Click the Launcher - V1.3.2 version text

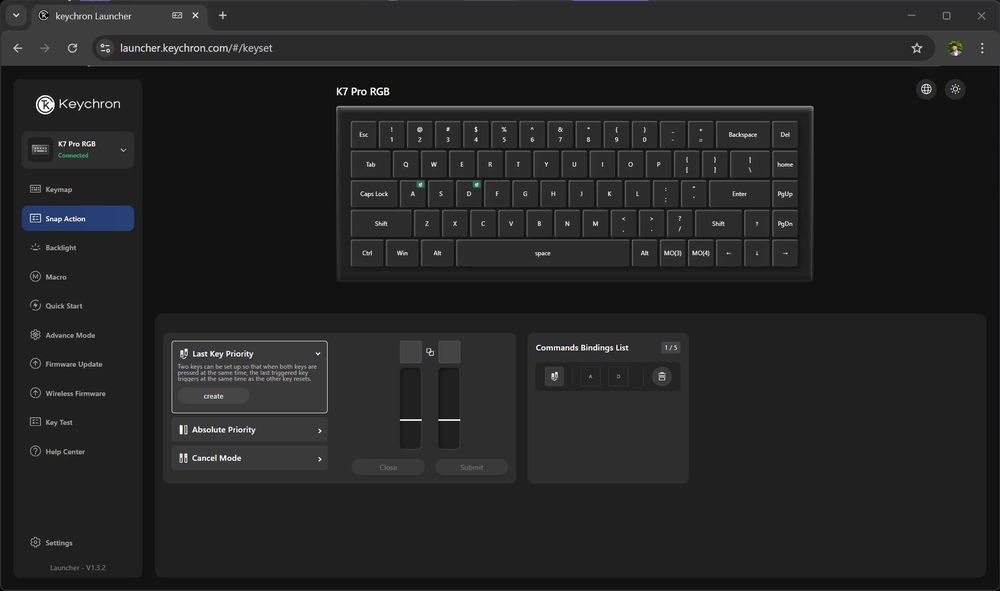[x=78, y=567]
